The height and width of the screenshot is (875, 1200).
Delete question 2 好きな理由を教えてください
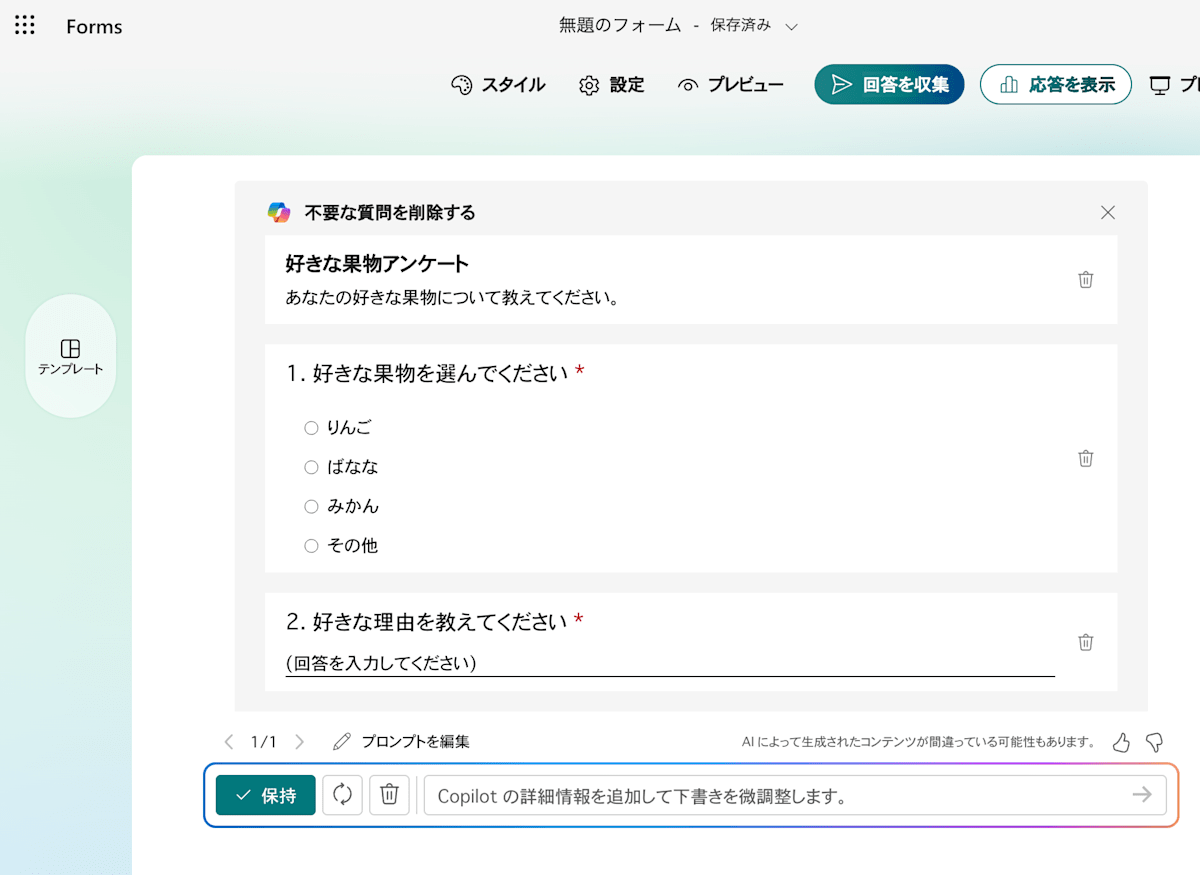coord(1085,642)
